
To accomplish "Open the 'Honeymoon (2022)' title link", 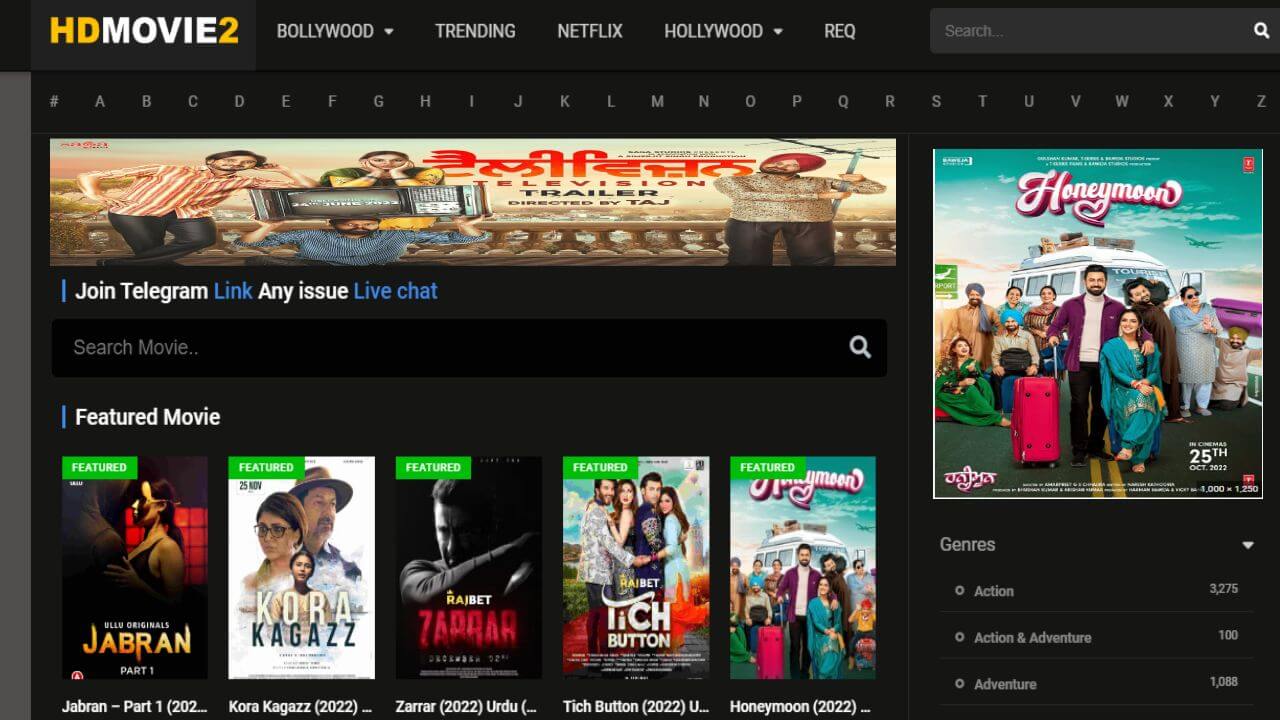I will click(801, 706).
